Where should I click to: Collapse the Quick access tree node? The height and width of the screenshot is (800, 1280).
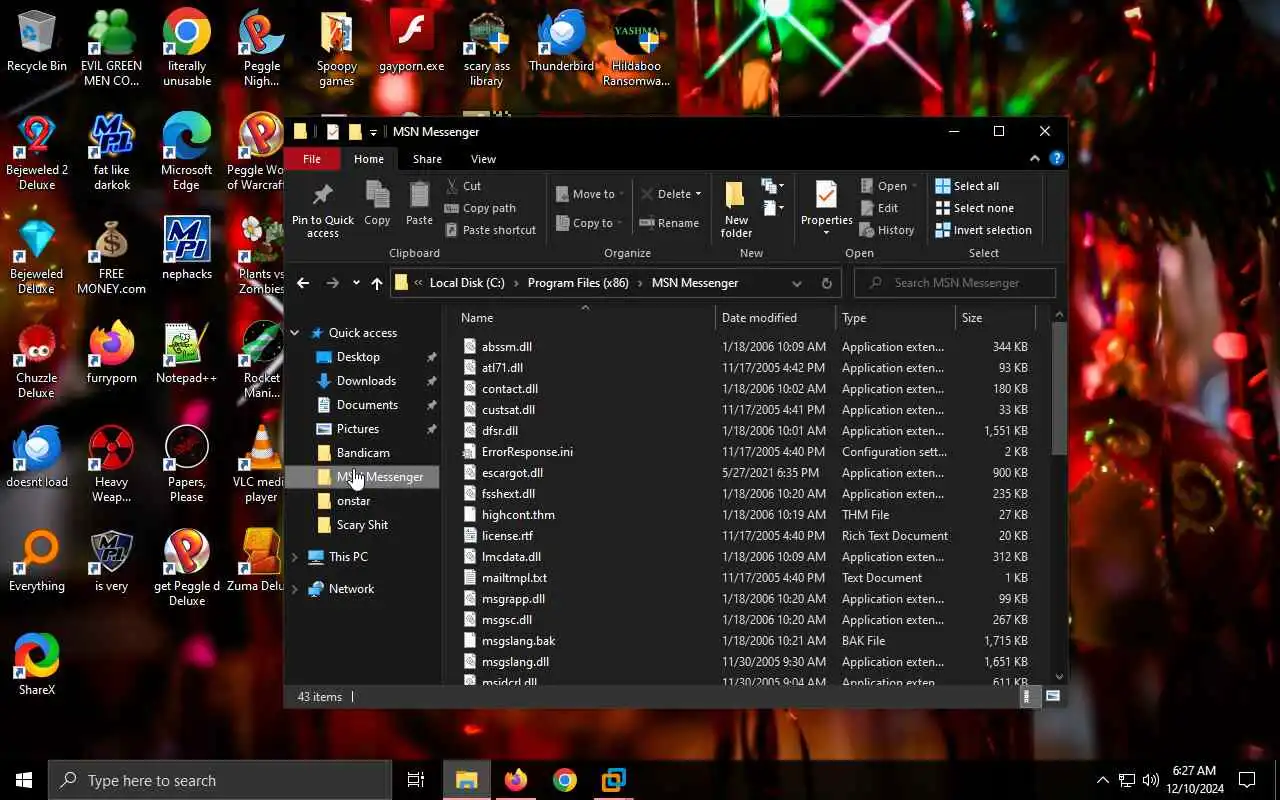point(295,333)
